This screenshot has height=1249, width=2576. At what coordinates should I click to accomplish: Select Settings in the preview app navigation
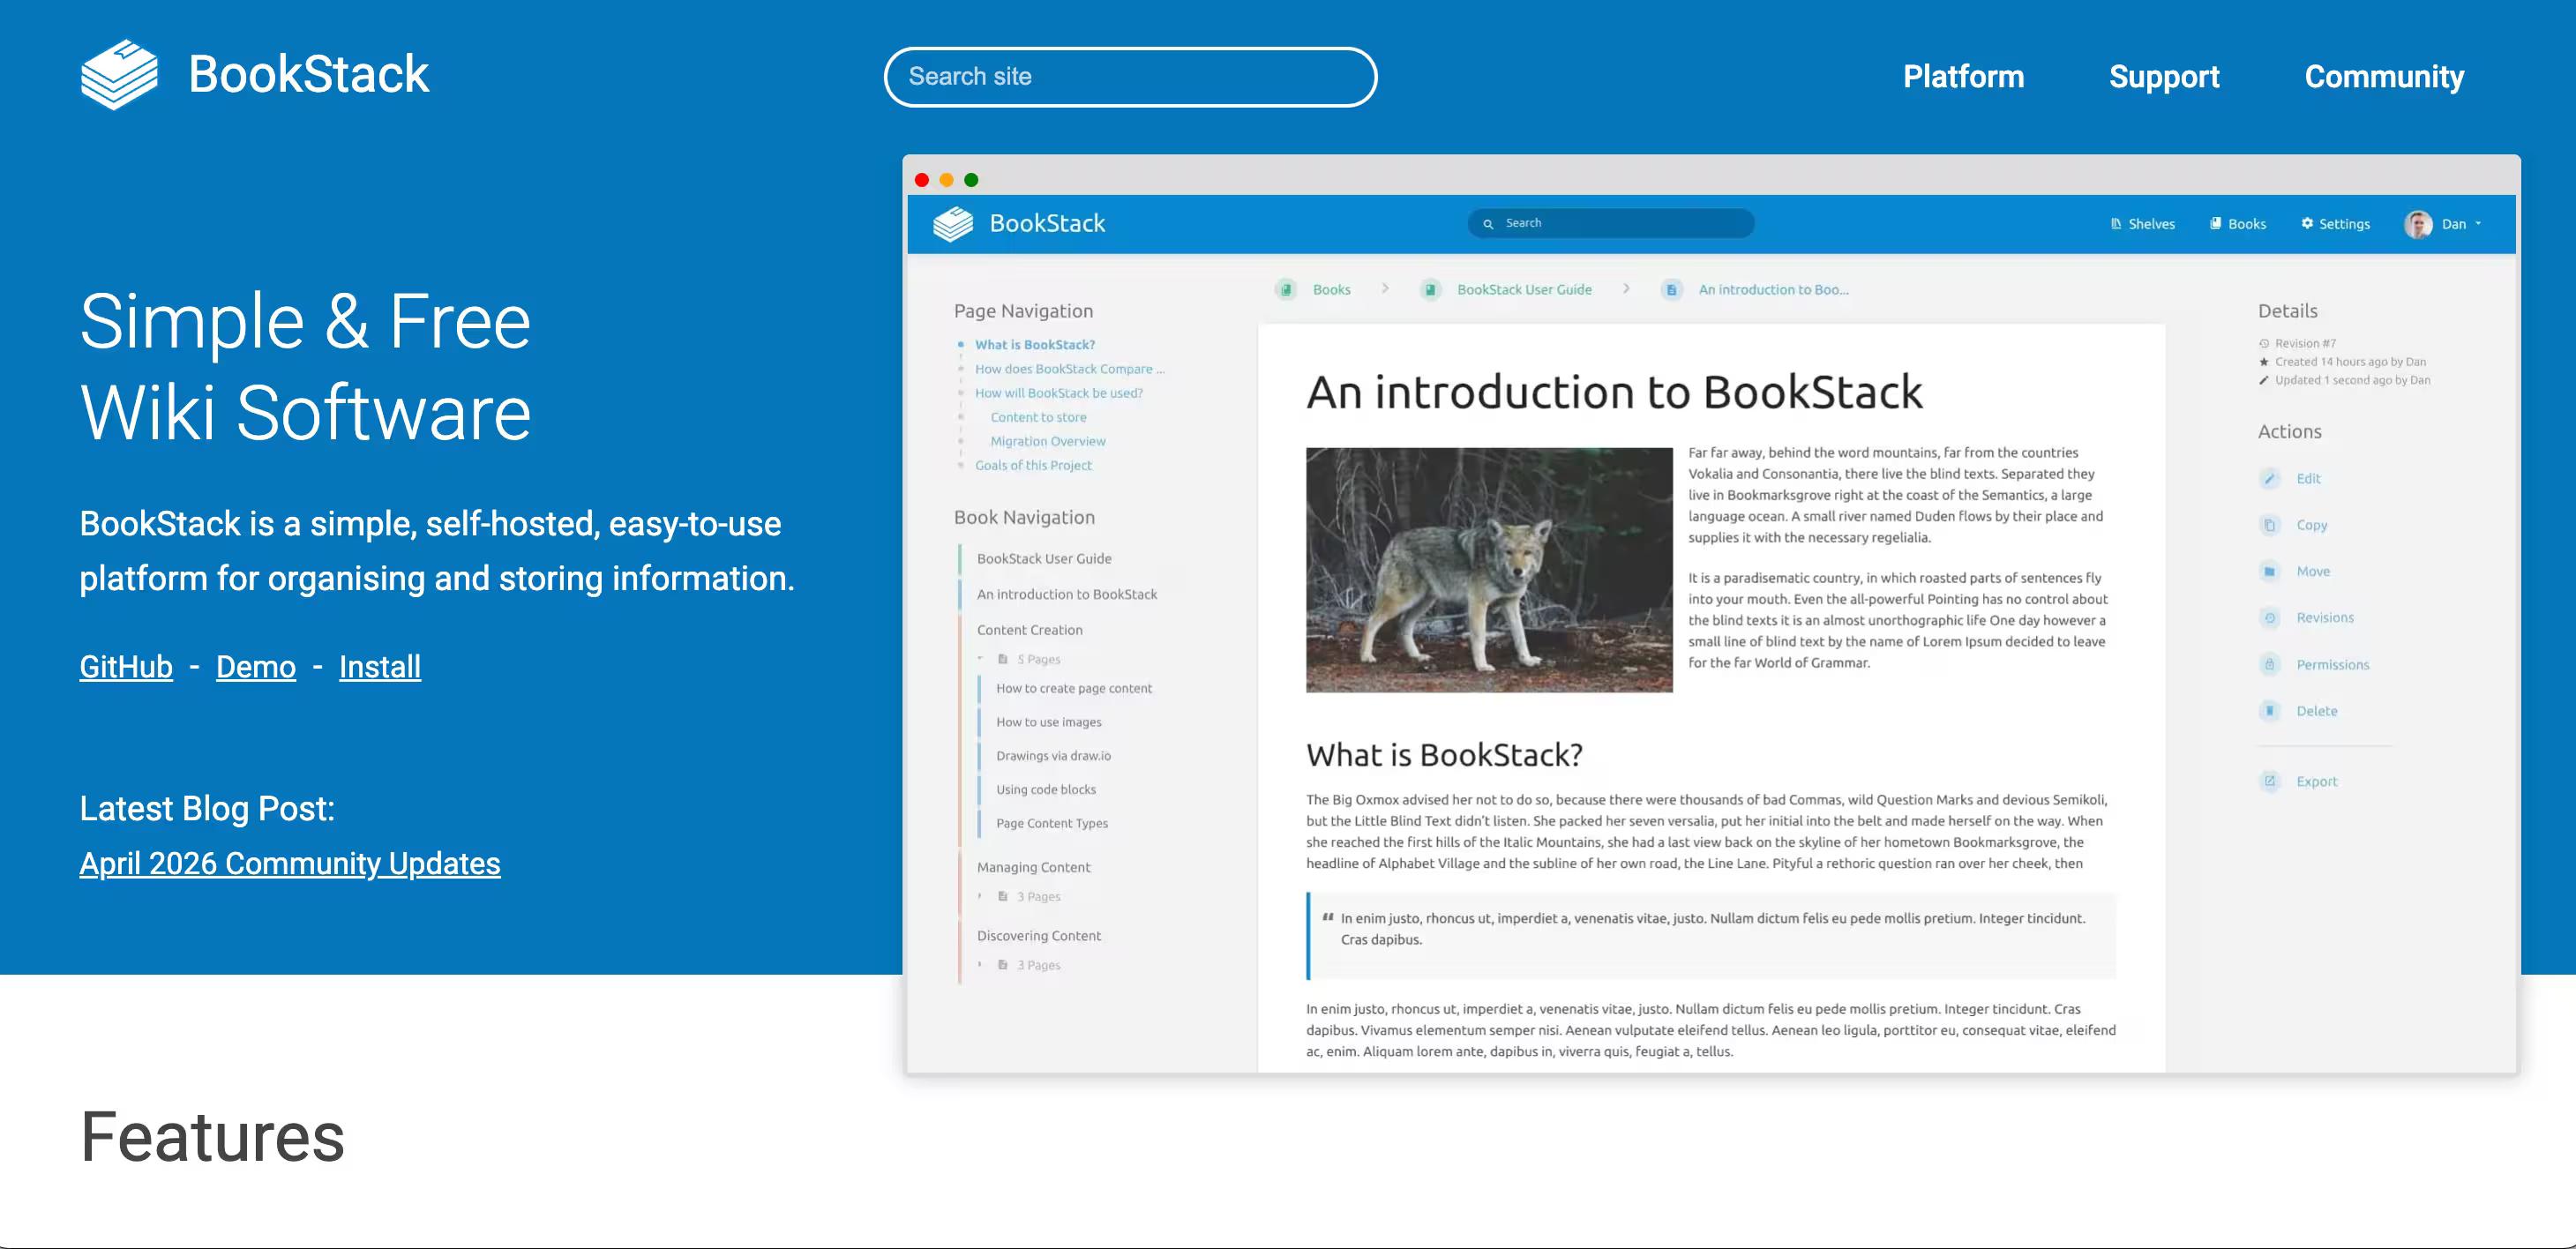click(x=2335, y=224)
